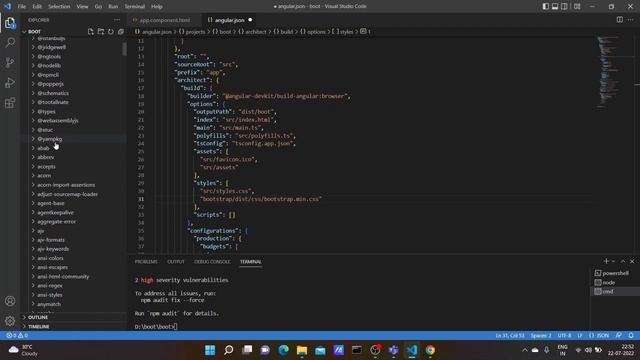Viewport: 640px width, 360px height.
Task: Refresh the BOOT explorer
Action: (x=111, y=31)
